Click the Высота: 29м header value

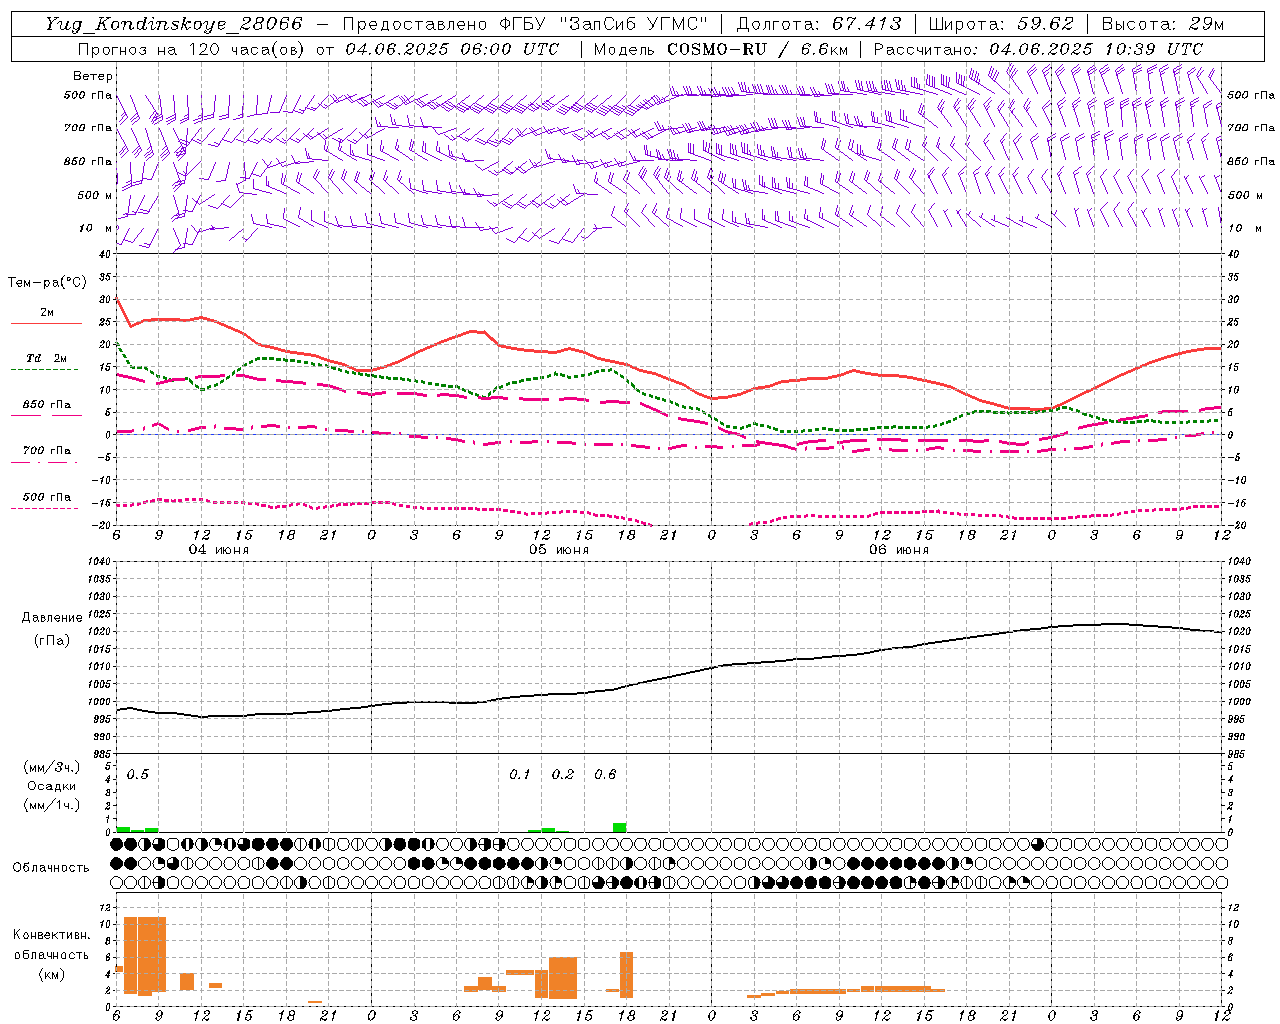(x=1162, y=24)
